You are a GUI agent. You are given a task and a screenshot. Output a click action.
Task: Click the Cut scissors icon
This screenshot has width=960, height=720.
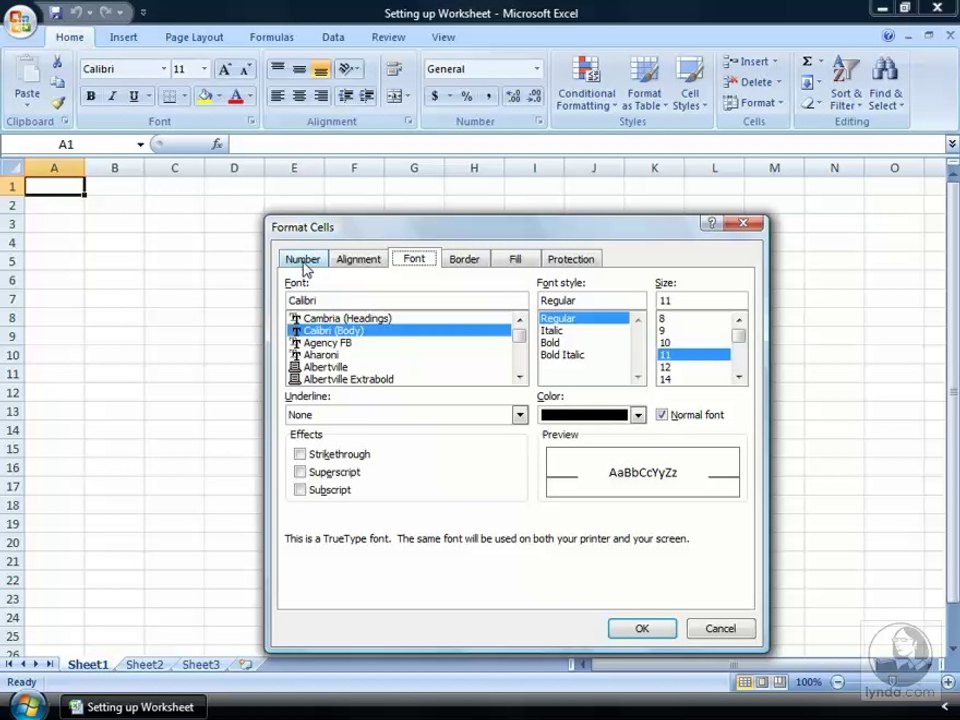58,62
